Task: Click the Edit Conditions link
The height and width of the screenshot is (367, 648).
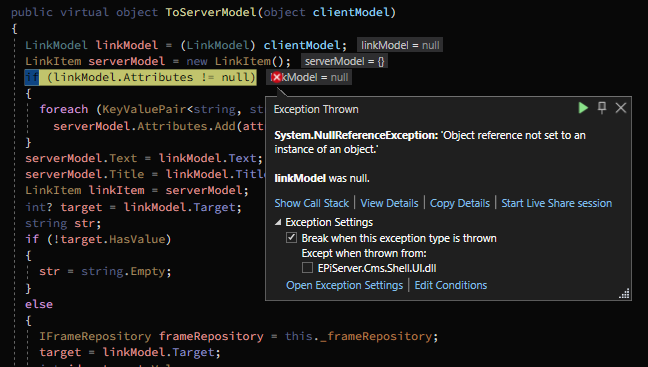Action: (450, 285)
